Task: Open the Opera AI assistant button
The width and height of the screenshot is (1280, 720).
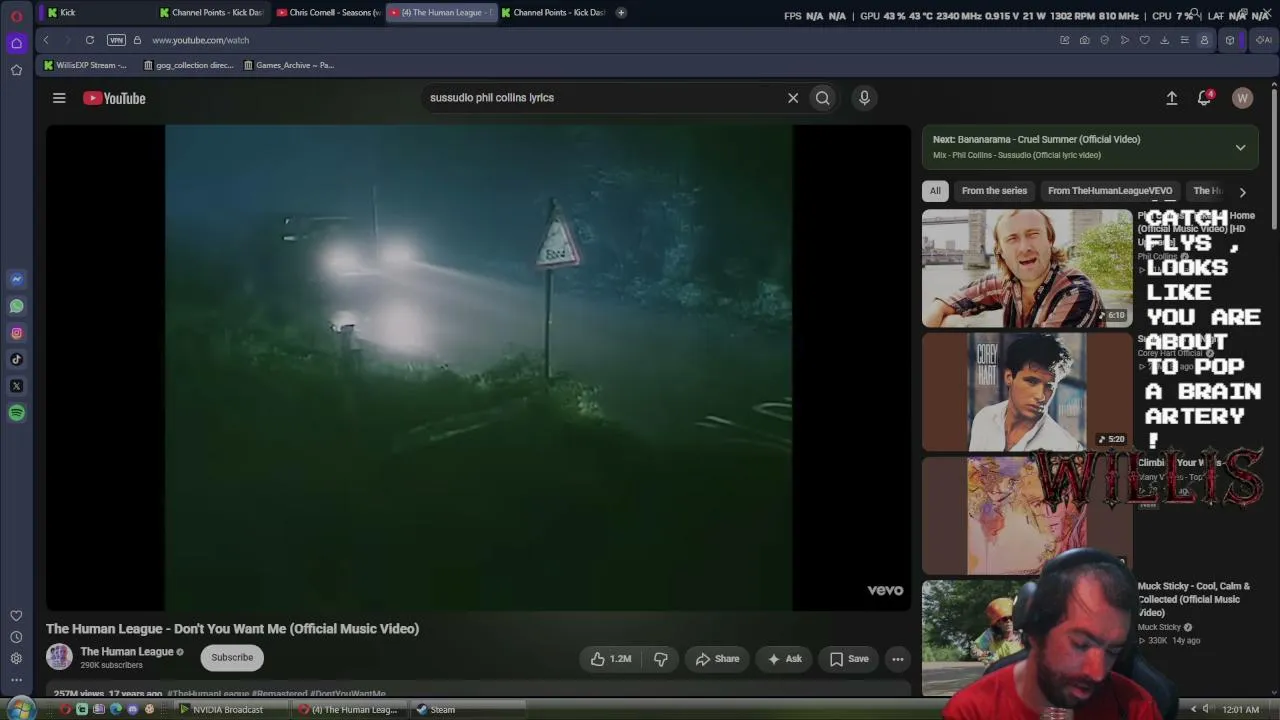Action: (x=1264, y=40)
